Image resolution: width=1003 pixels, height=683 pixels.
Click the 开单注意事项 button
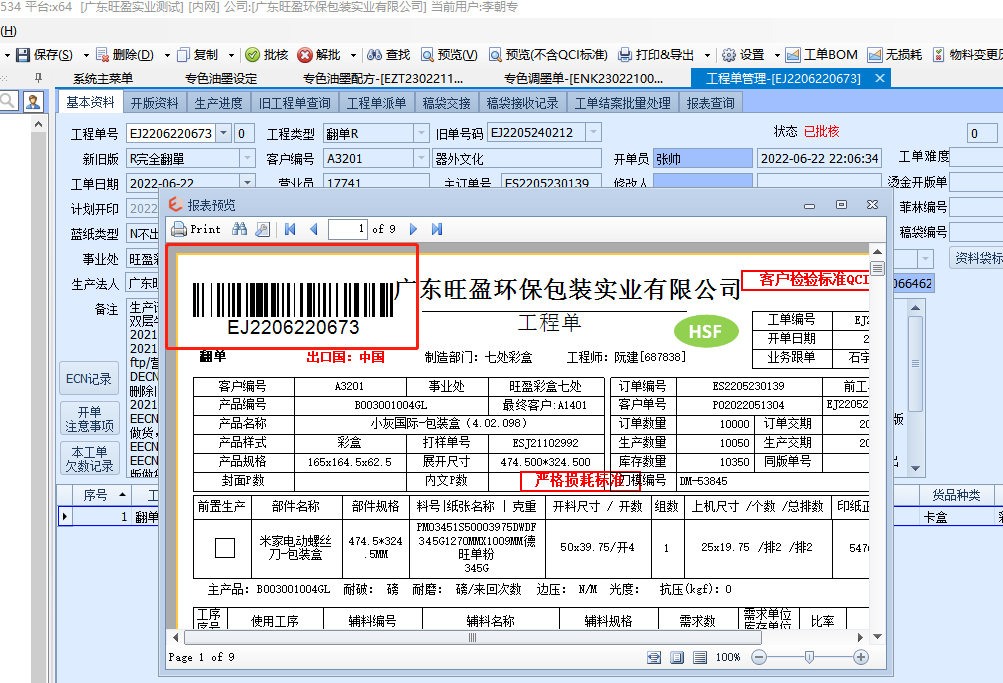click(x=89, y=419)
